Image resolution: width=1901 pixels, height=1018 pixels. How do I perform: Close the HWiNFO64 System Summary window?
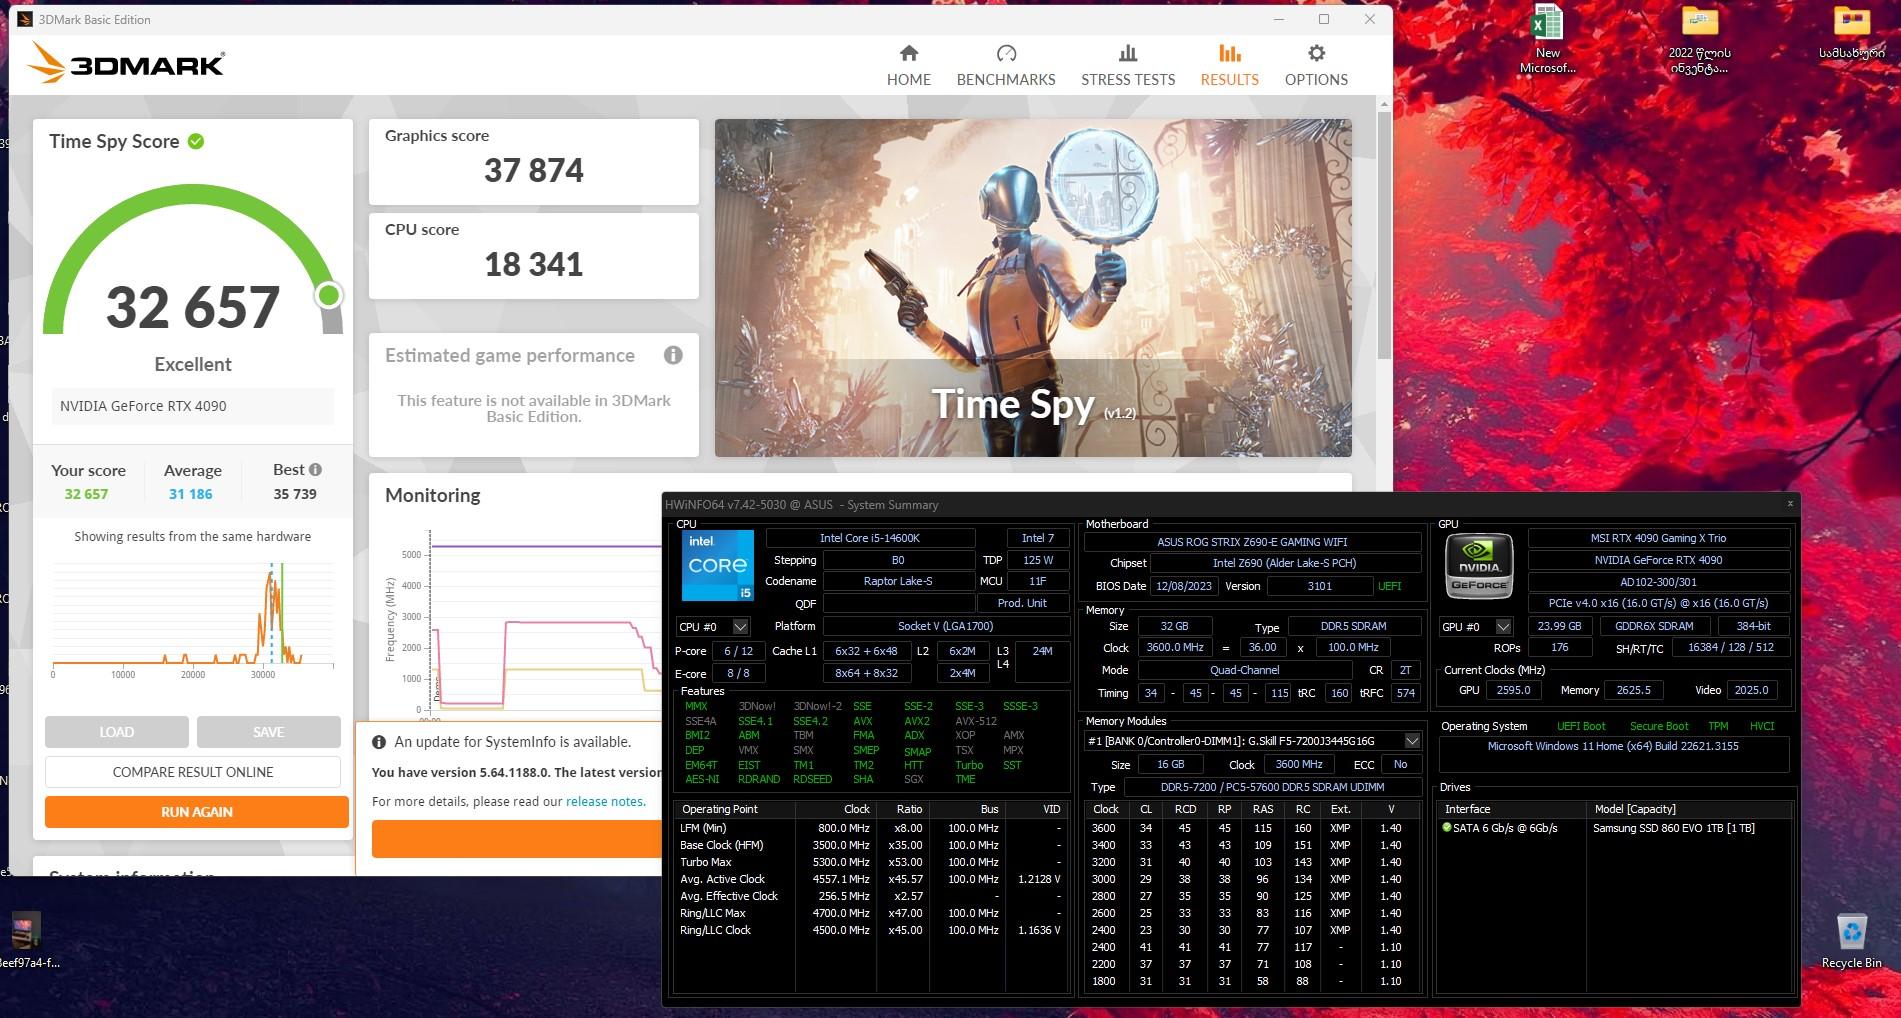pos(1789,504)
